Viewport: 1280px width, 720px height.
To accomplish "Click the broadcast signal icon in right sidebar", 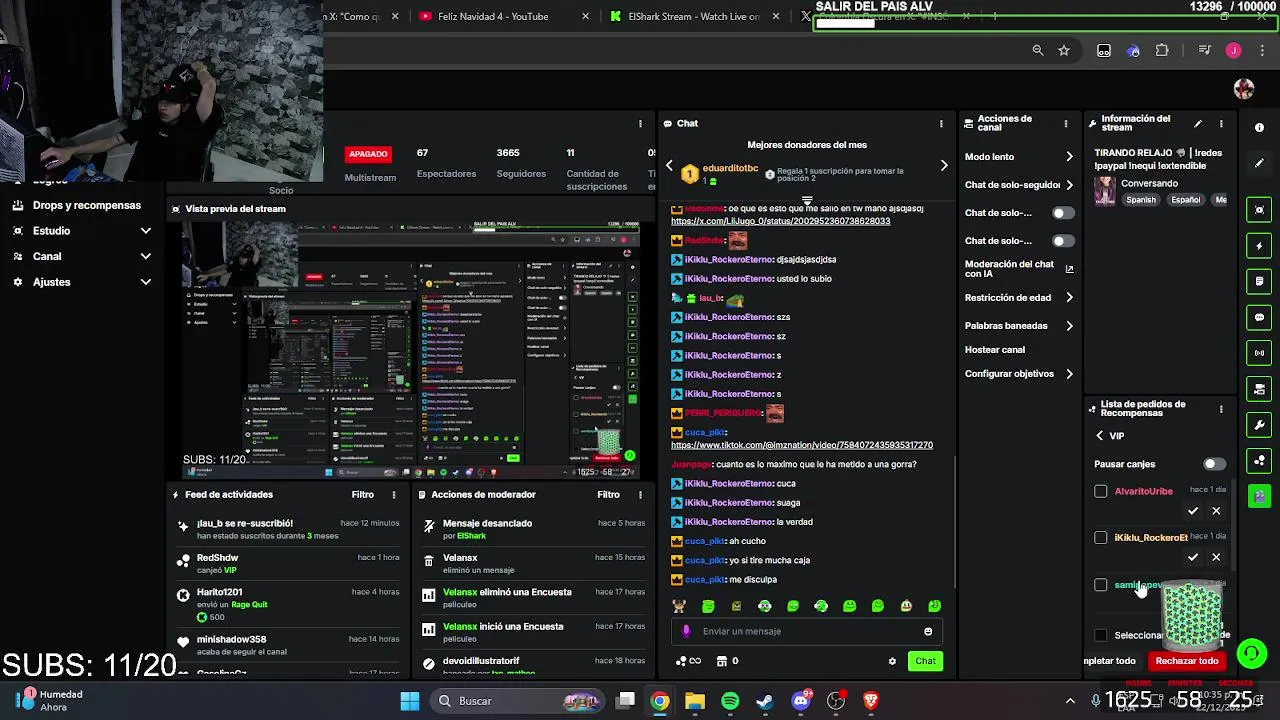I will tap(1259, 353).
